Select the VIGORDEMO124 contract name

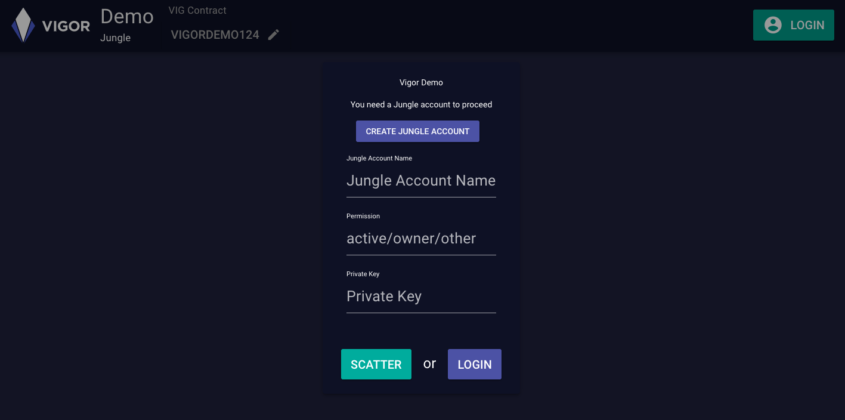(x=215, y=34)
